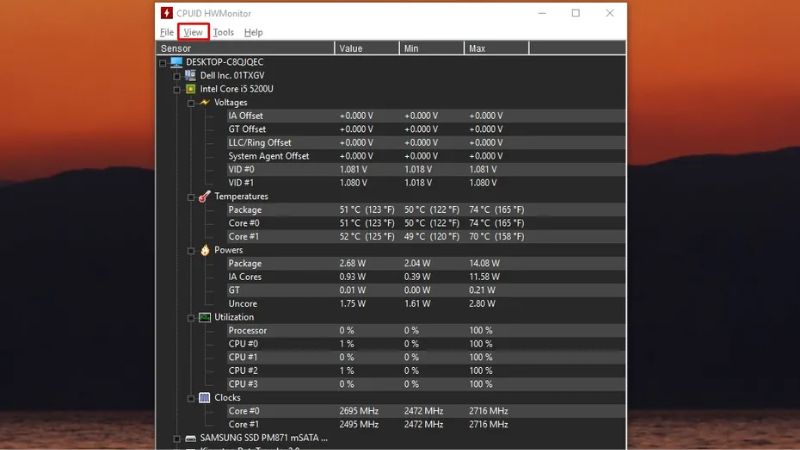Close the HWMonitor window

point(610,13)
